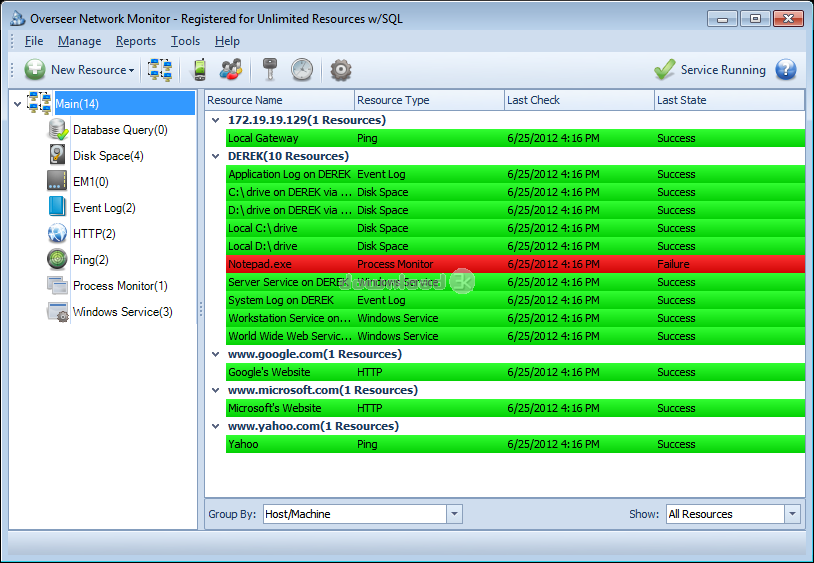Click the Database Query cylinder icon
This screenshot has height=563, width=814.
58,130
